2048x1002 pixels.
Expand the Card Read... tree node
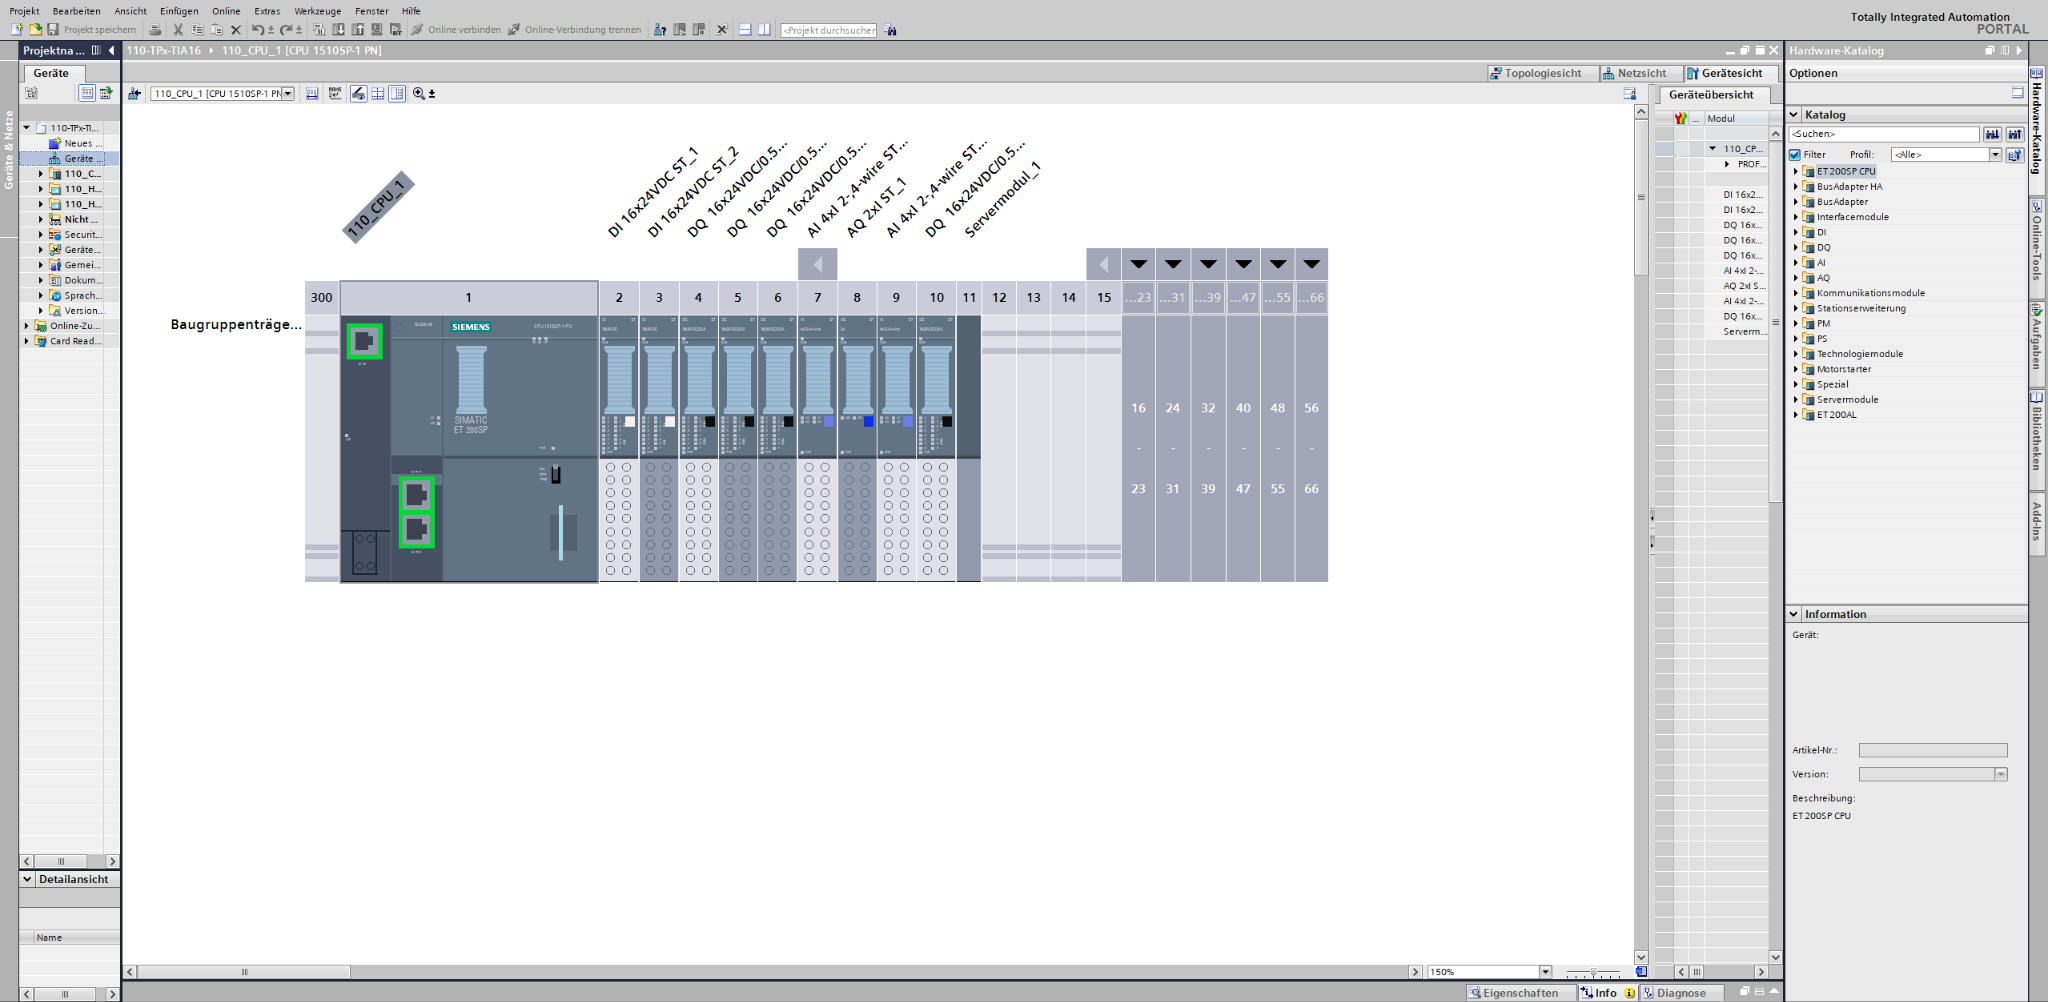click(x=27, y=341)
